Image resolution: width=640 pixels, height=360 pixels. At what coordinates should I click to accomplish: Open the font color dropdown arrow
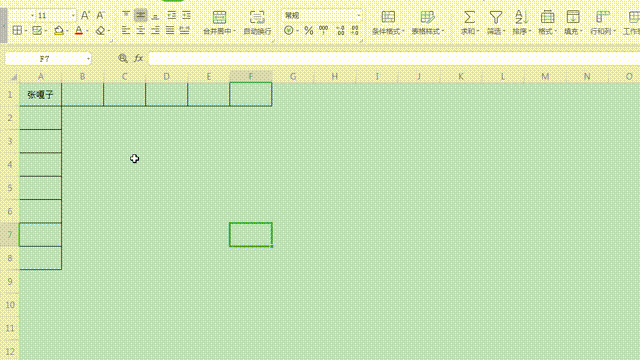tap(88, 31)
